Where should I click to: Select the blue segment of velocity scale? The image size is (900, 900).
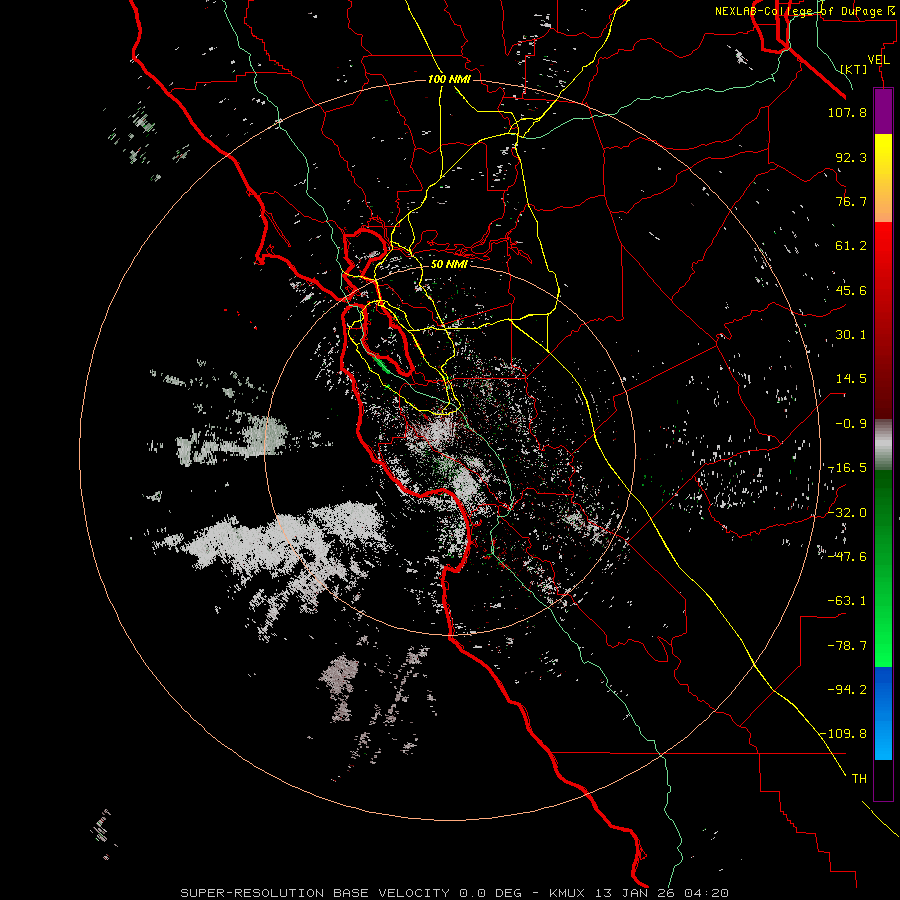tap(883, 713)
